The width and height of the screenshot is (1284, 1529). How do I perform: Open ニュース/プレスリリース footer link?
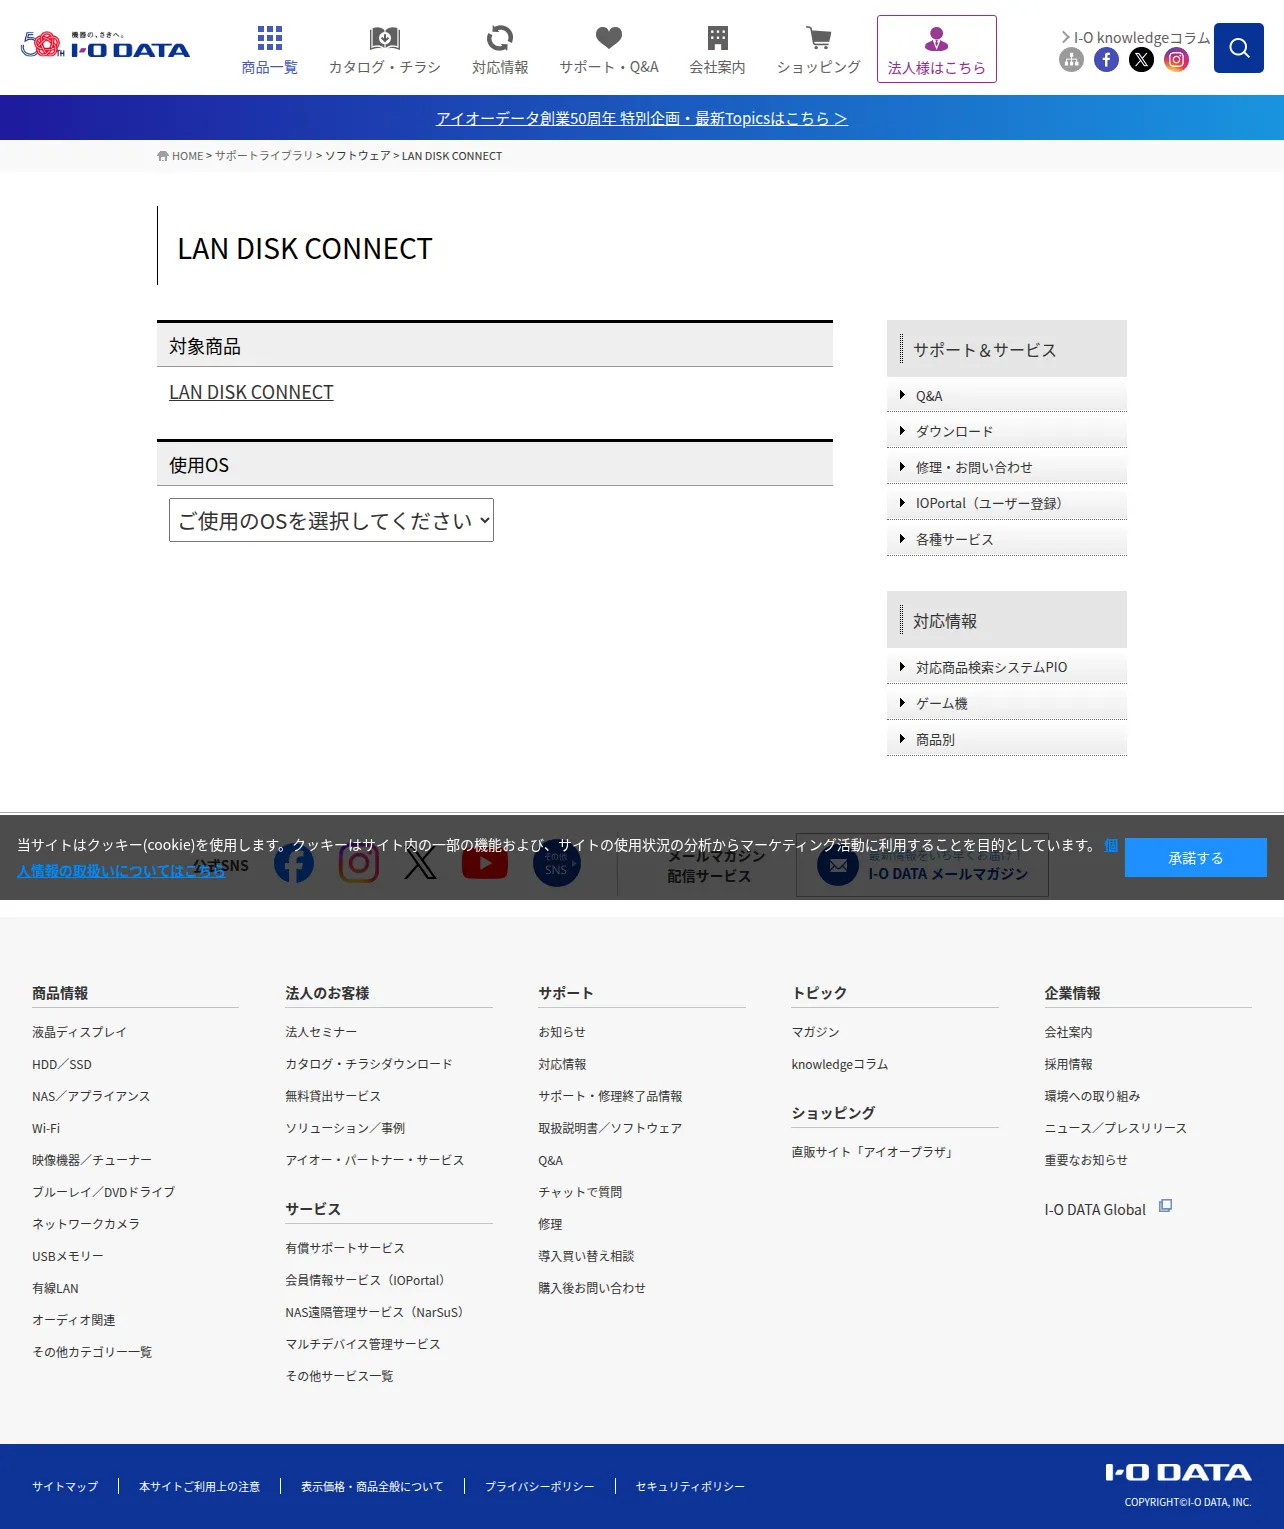[x=1115, y=1128]
